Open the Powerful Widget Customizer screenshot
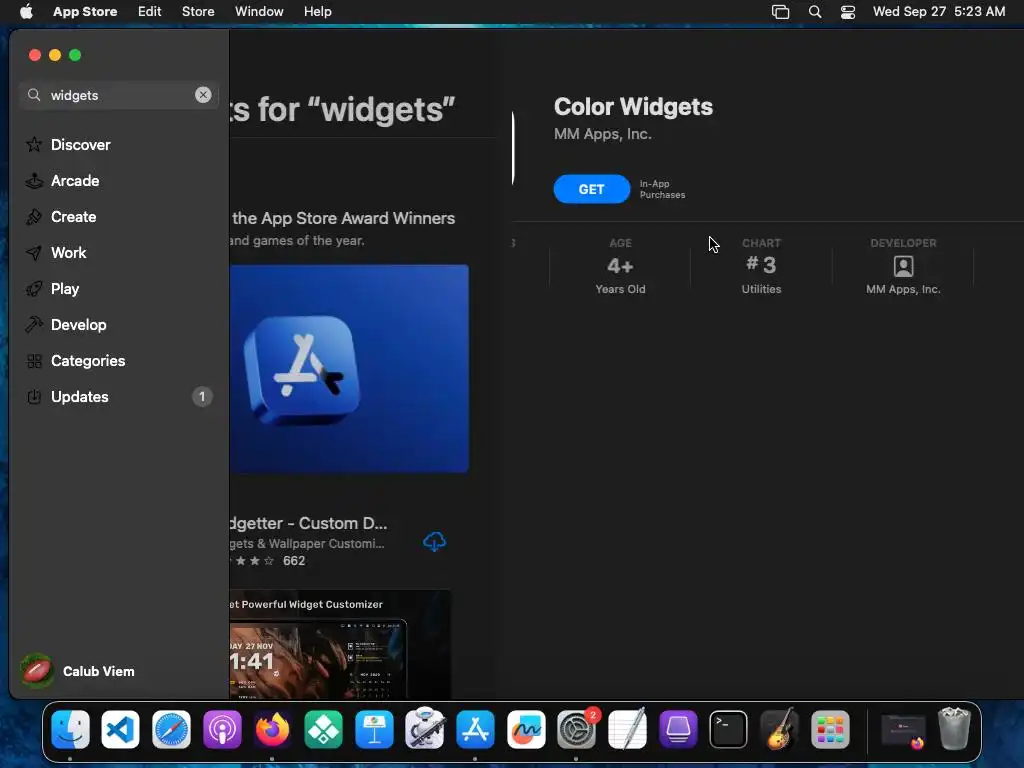Image resolution: width=1024 pixels, height=768 pixels. point(340,645)
